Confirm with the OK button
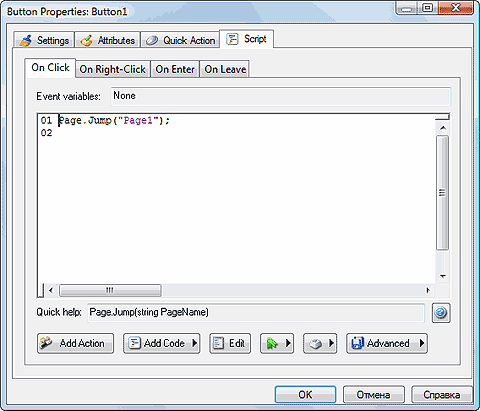This screenshot has width=480, height=411. pos(305,395)
